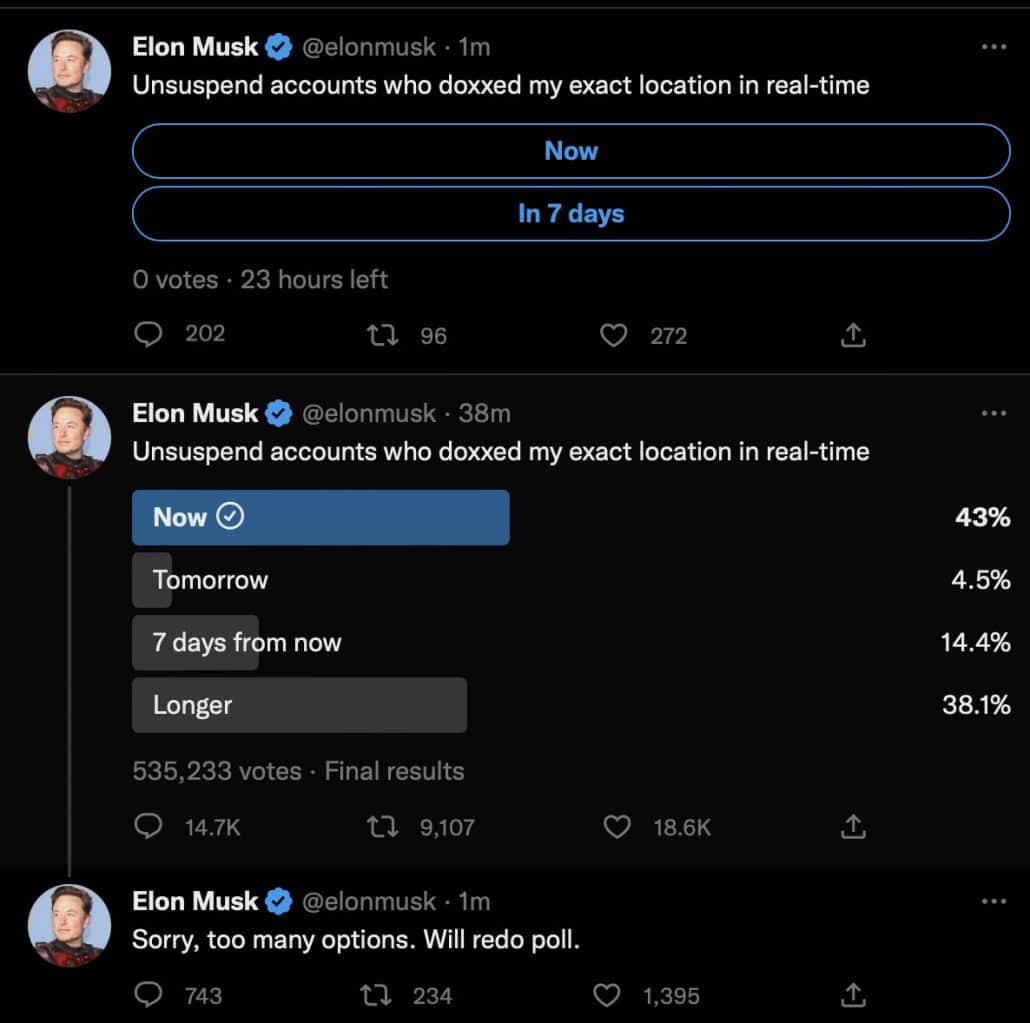The width and height of the screenshot is (1030, 1023).
Task: Vote 'Now' in the new poll
Action: coord(571,151)
